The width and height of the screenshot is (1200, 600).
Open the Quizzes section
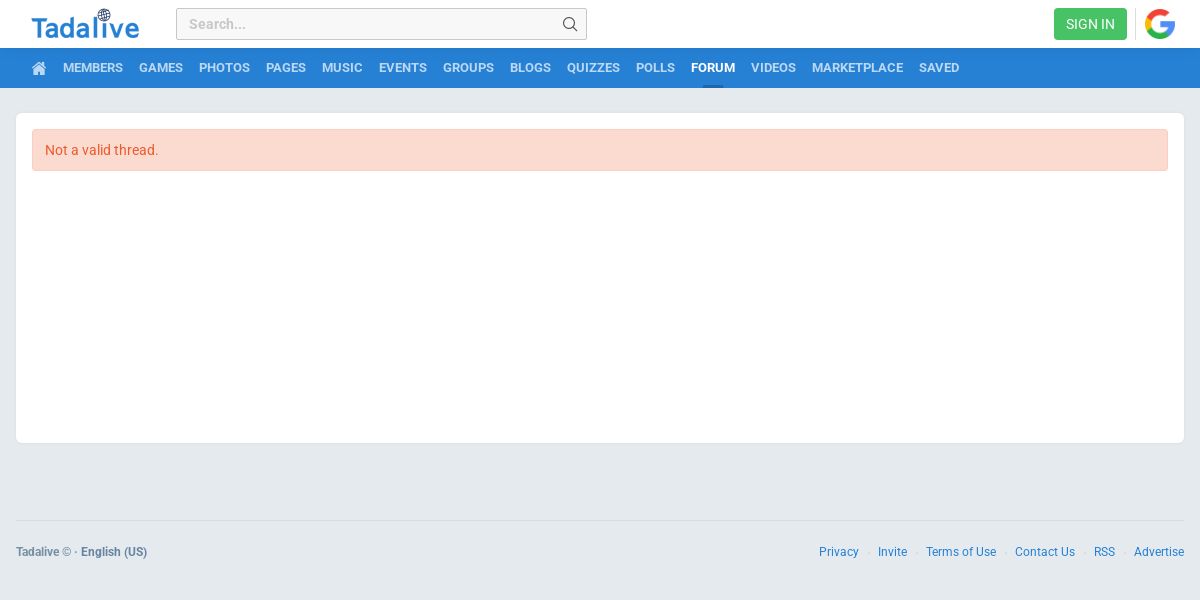[593, 68]
